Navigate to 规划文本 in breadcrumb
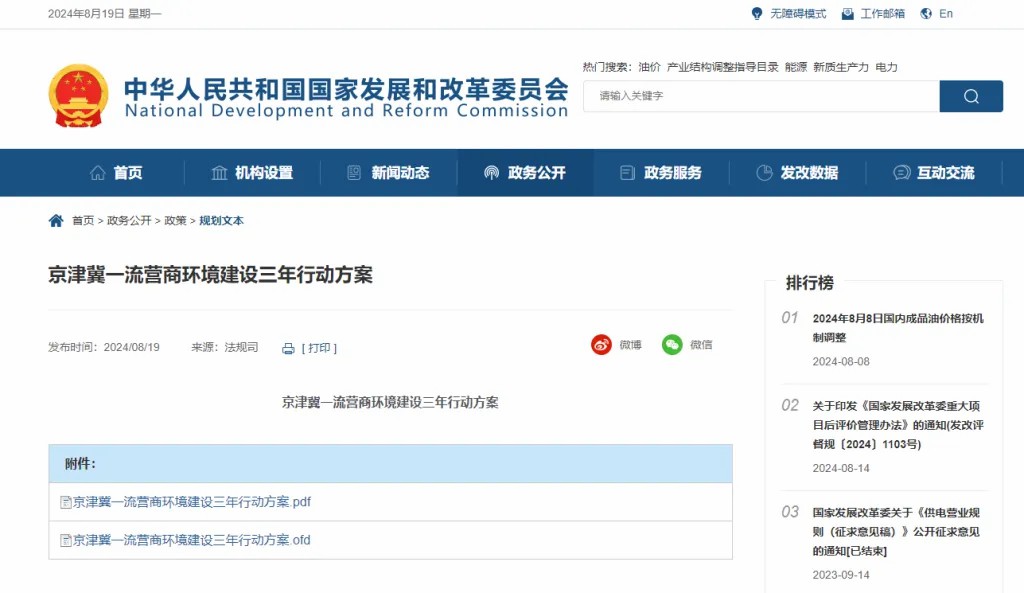1024x593 pixels. [x=221, y=221]
